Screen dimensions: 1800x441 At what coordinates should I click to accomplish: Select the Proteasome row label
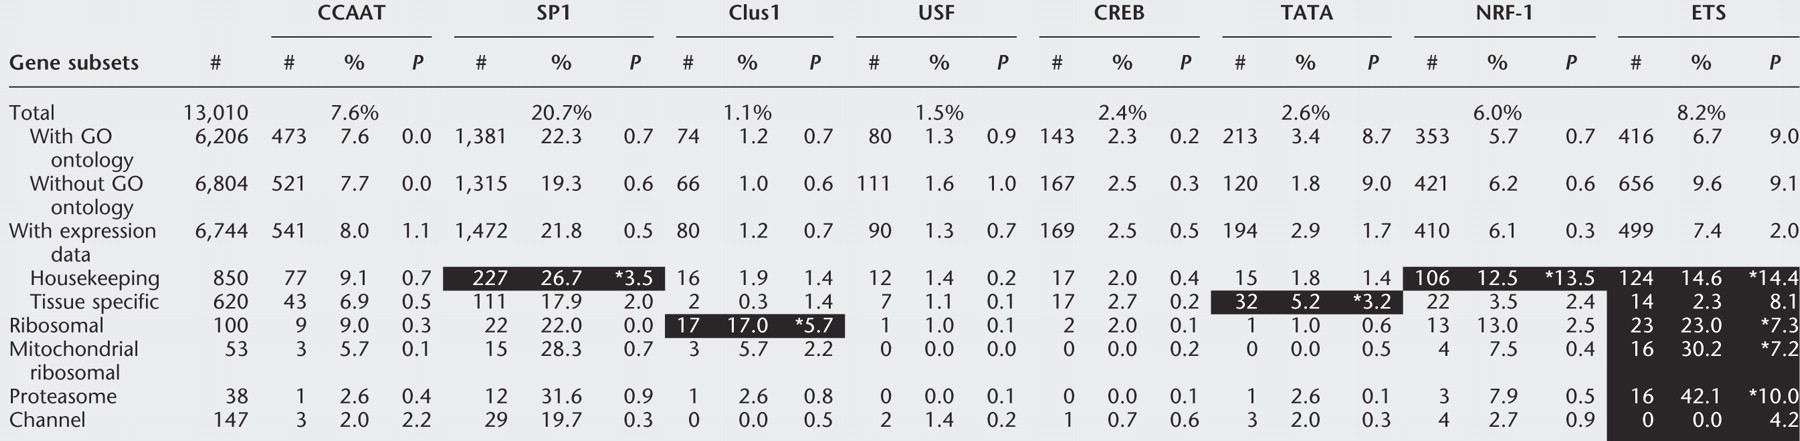click(x=63, y=396)
